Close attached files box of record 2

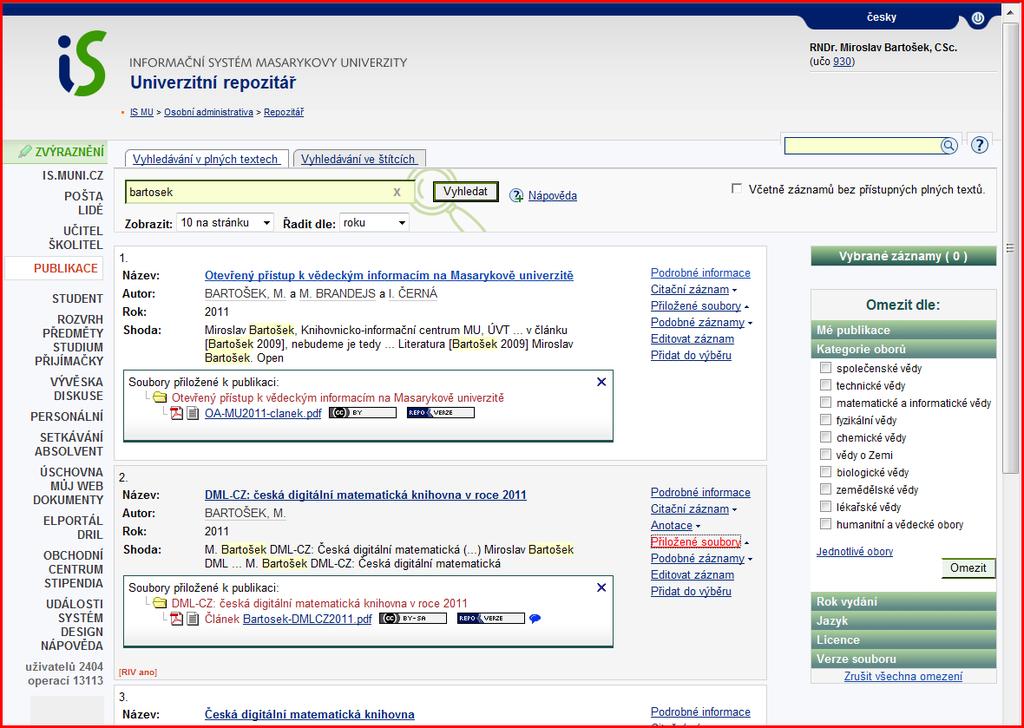(601, 588)
